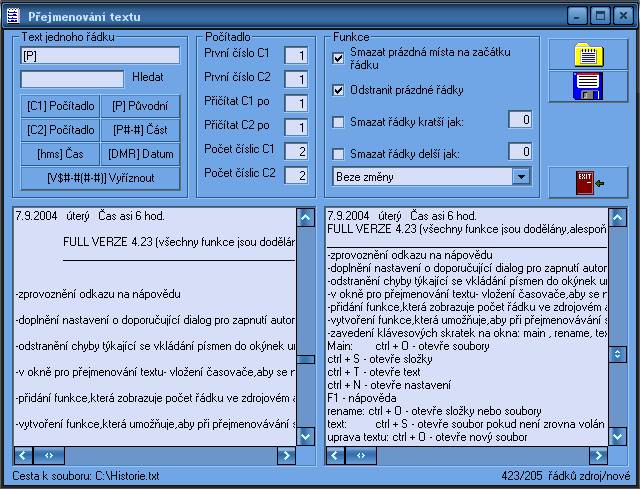Screen dimensions: 640x489
Task: Click up arrow of left pane vertical scrollbar
Action: 306,217
